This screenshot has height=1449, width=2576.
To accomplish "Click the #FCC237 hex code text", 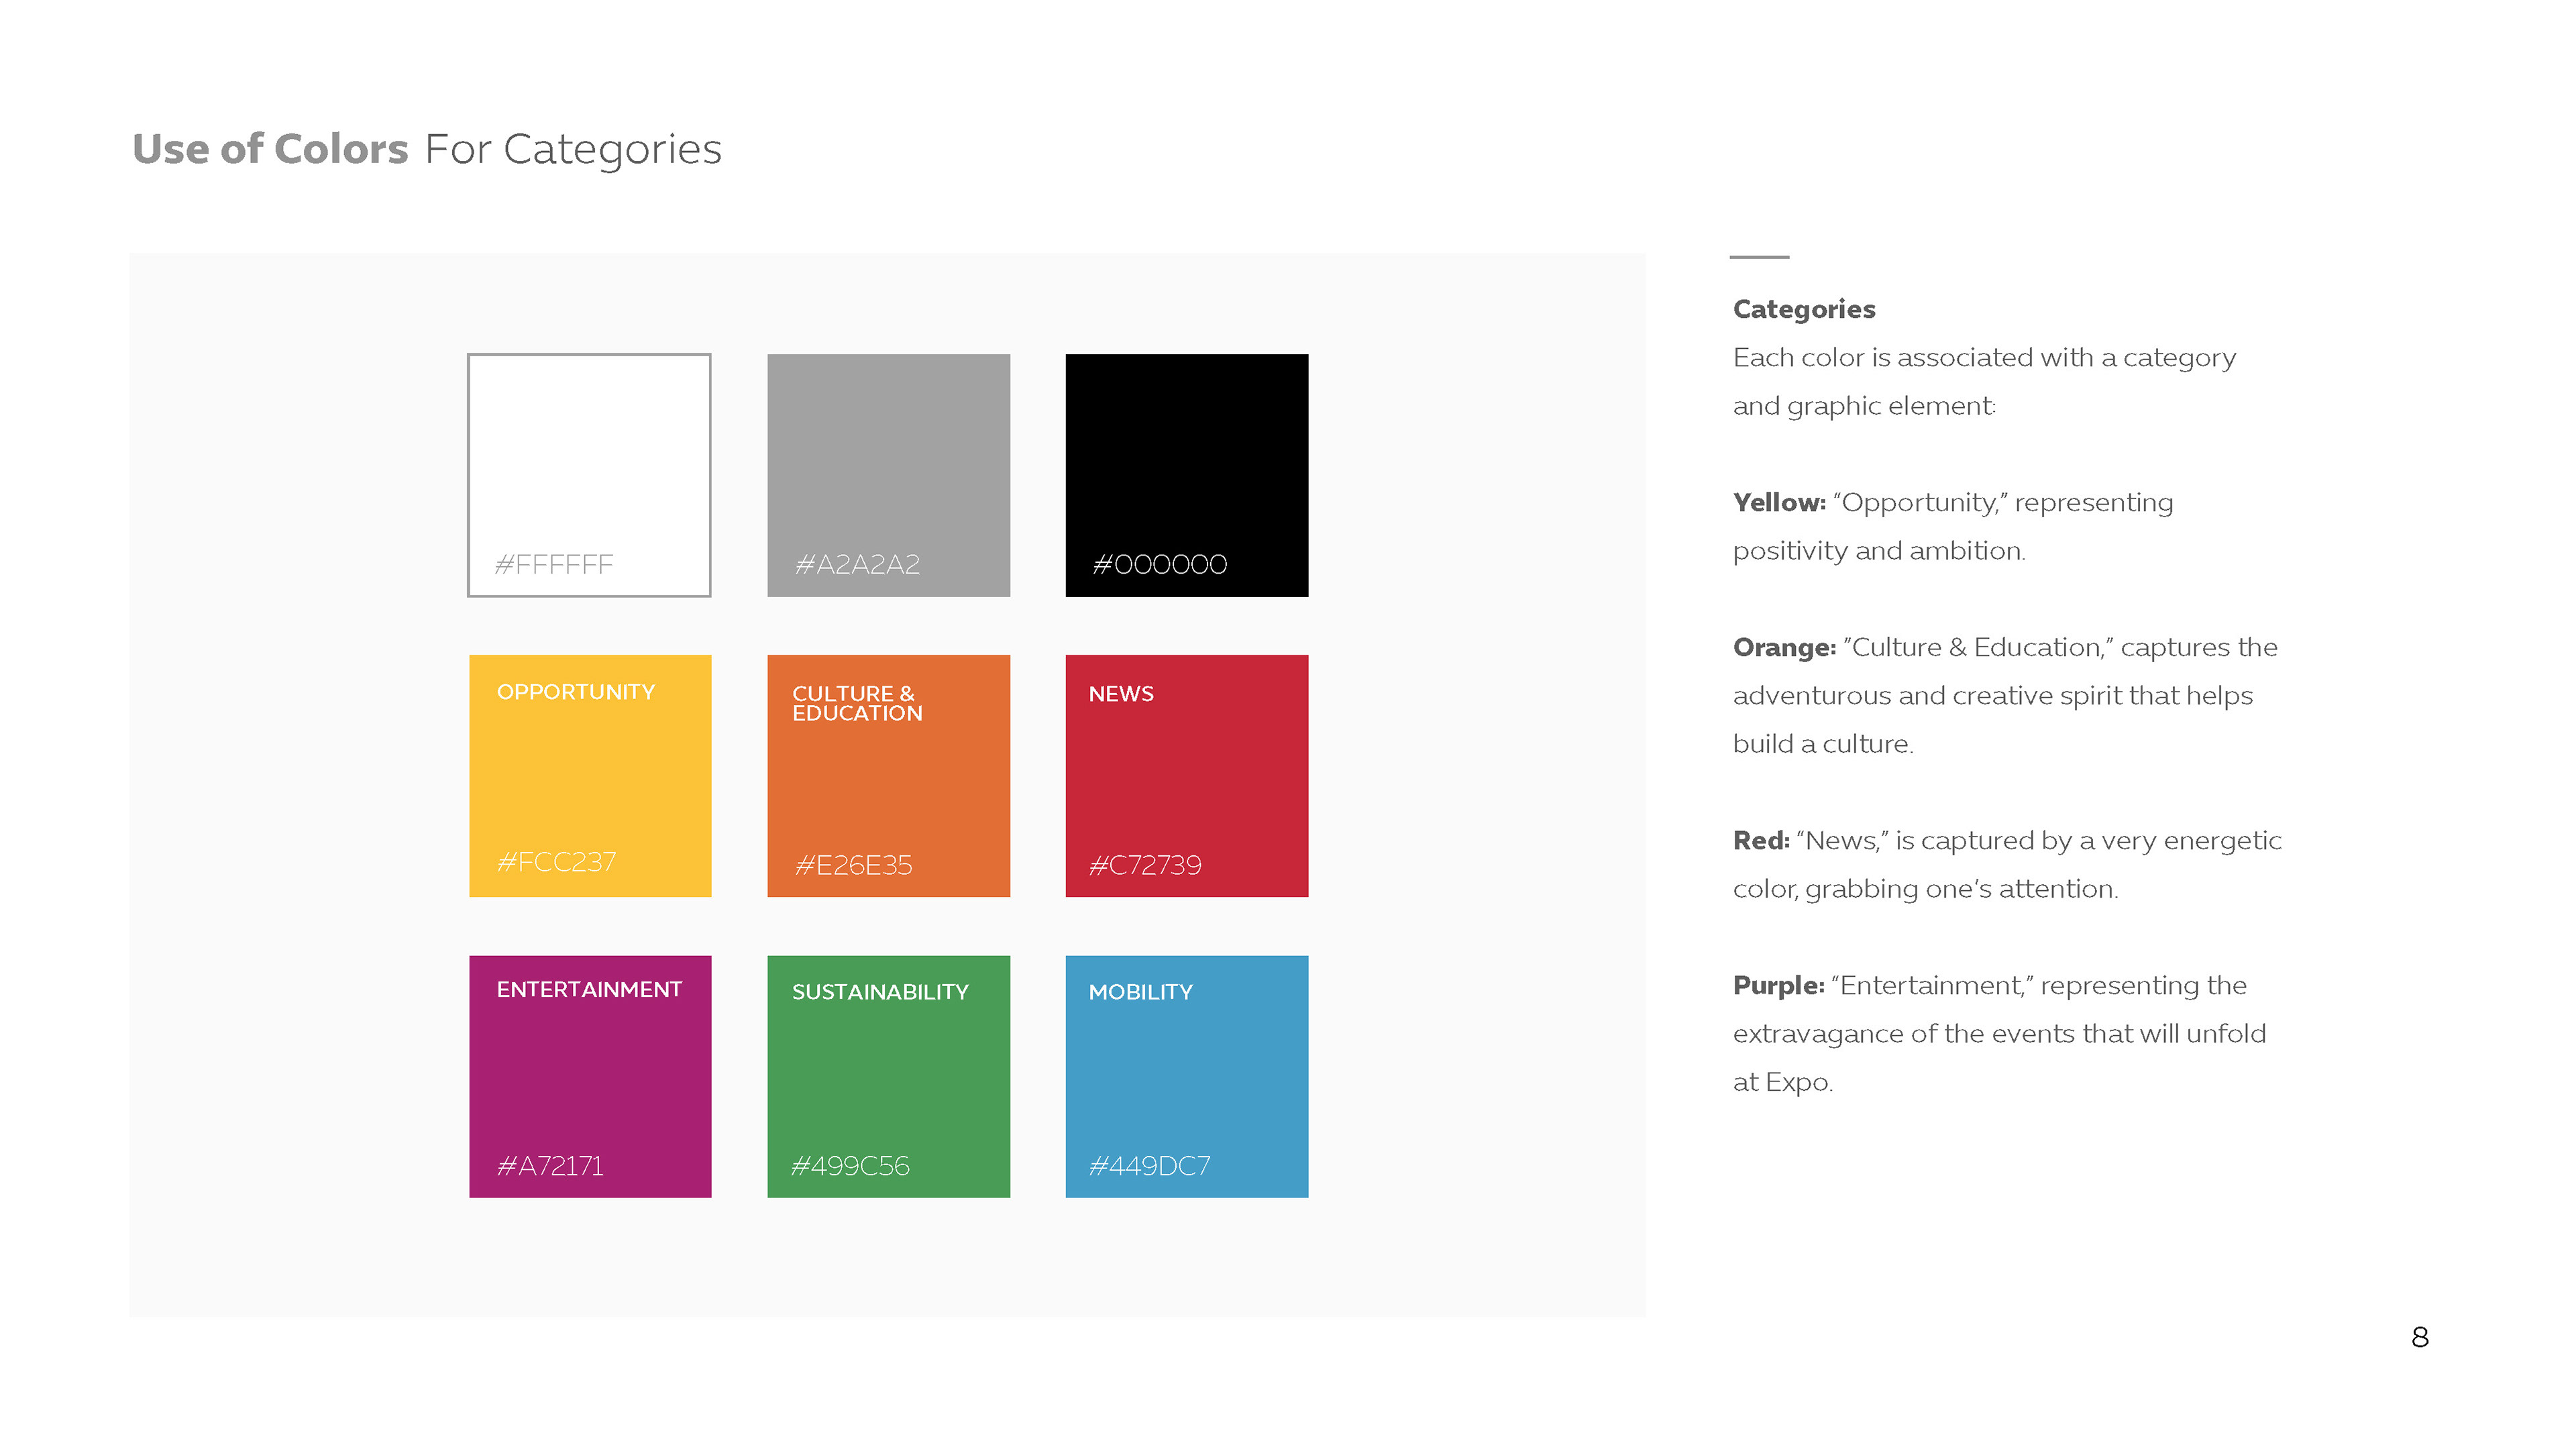I will (556, 862).
